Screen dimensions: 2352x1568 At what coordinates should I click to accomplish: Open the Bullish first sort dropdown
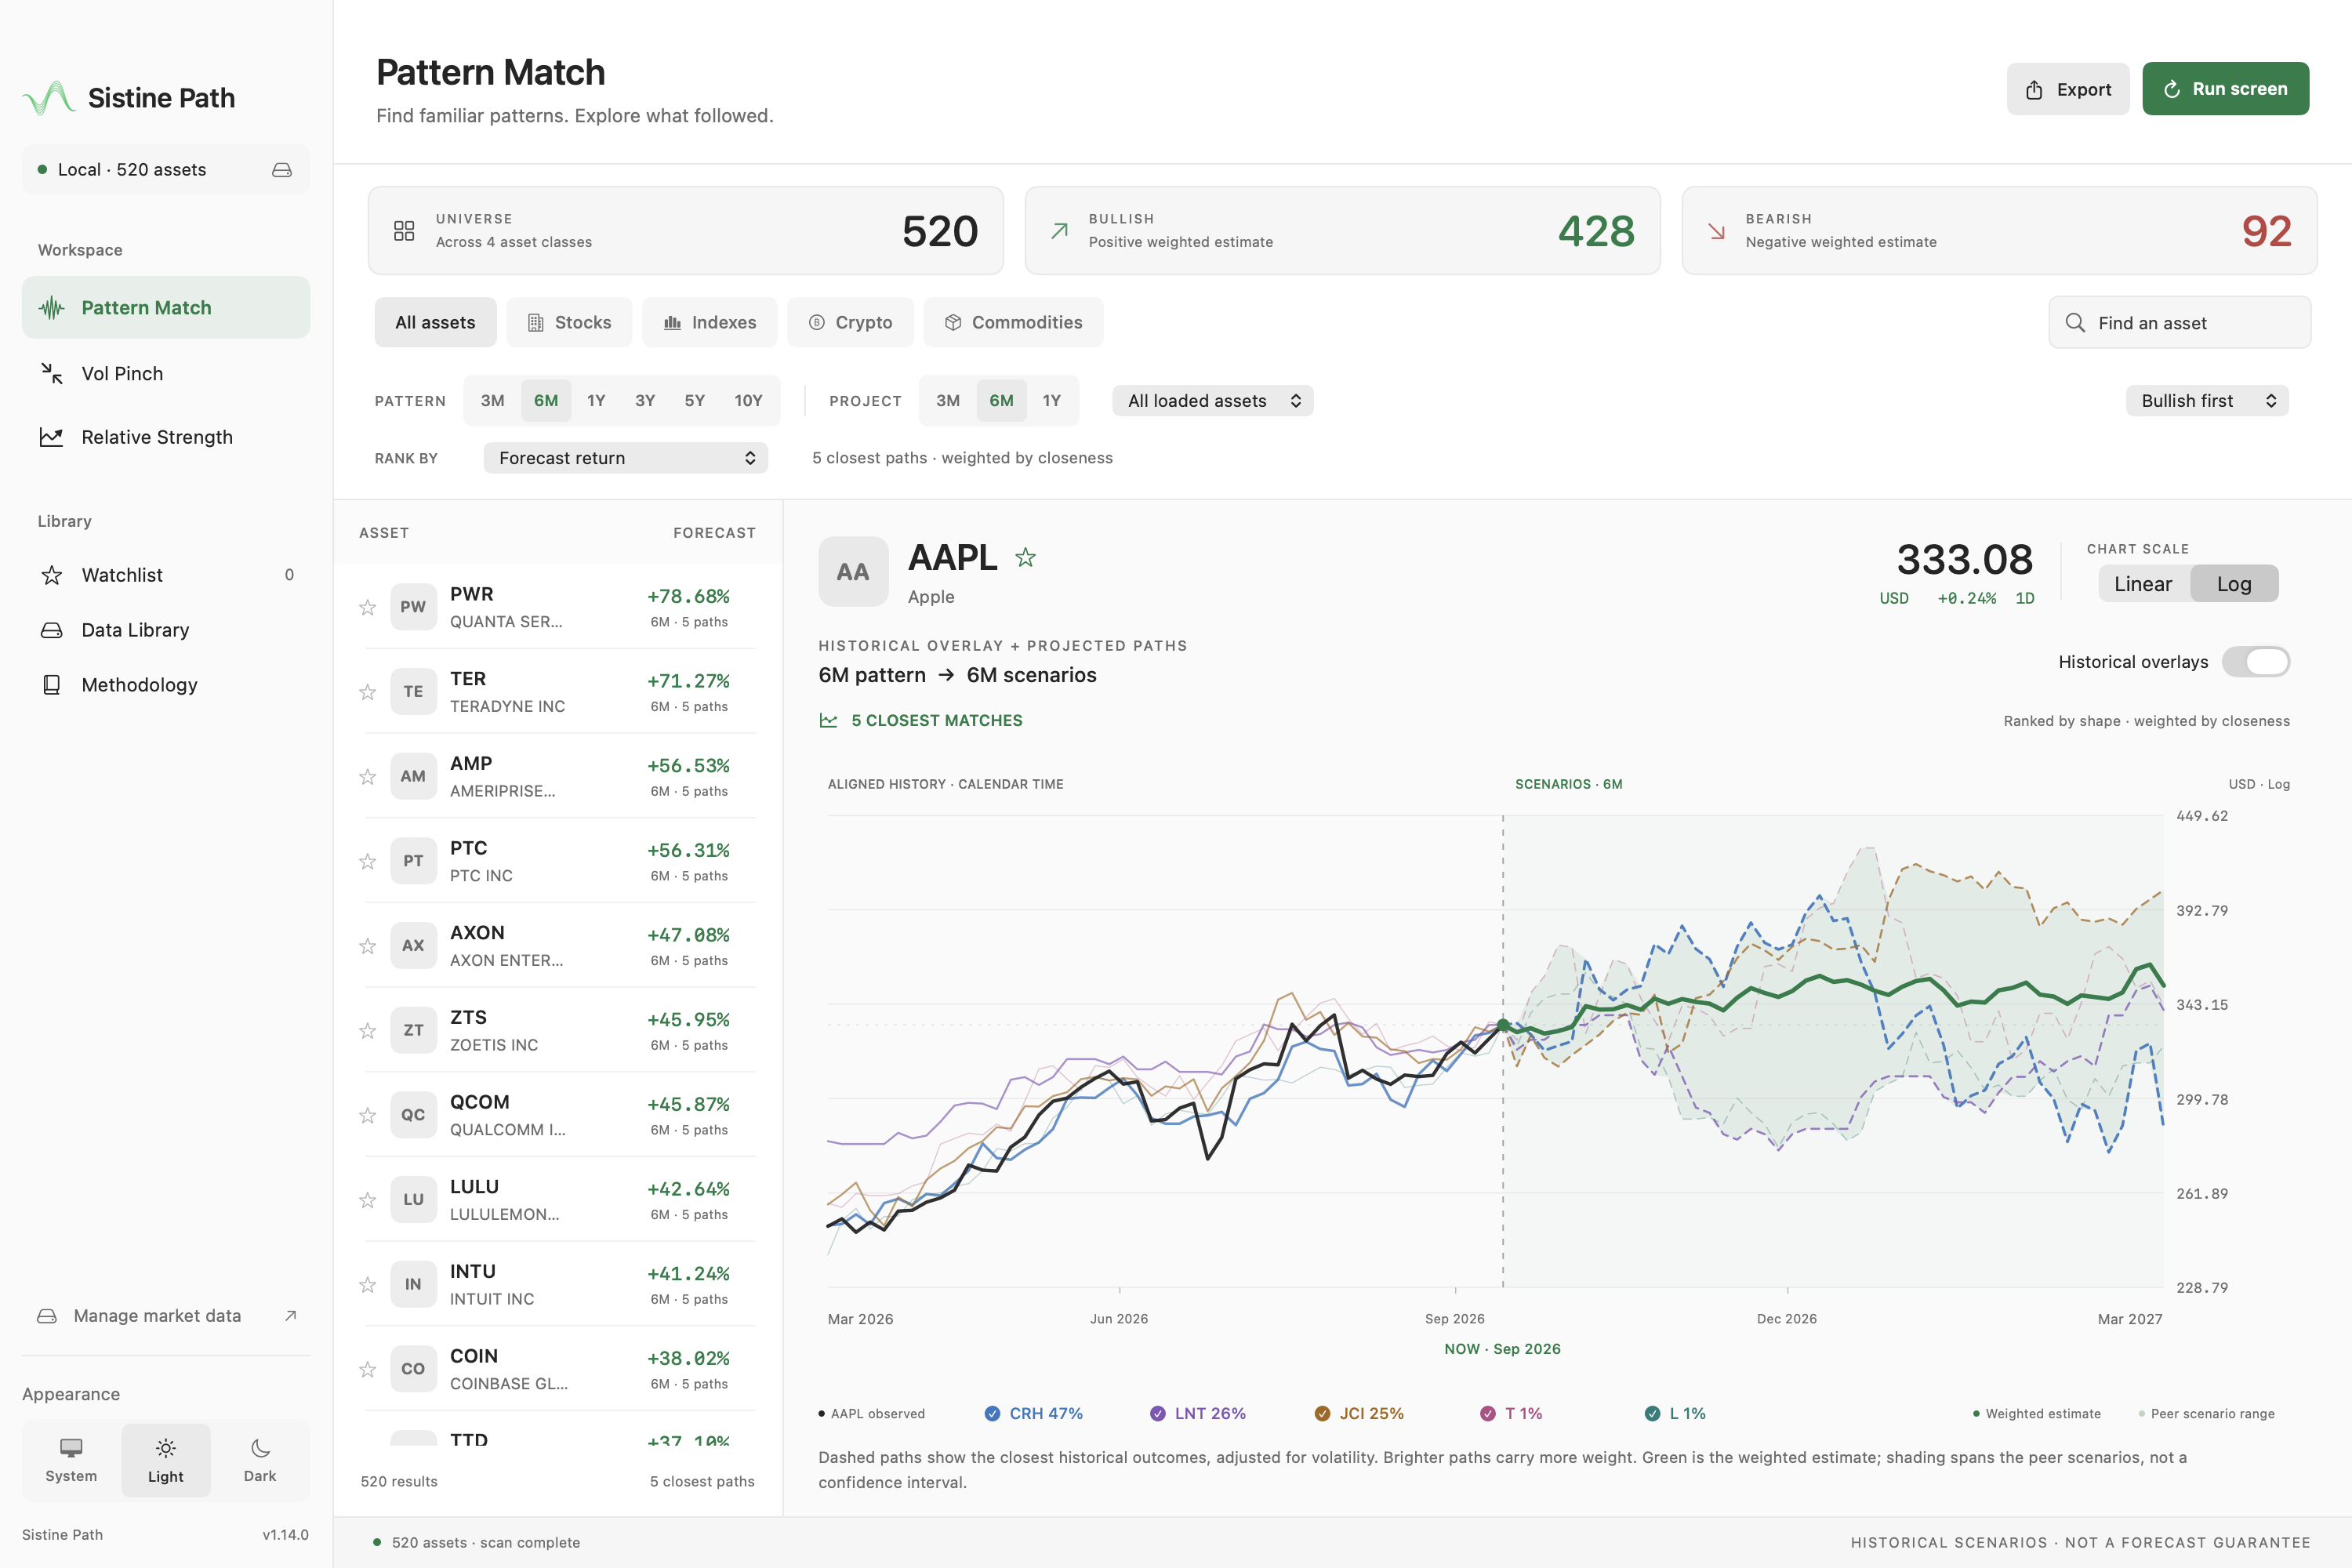(x=2207, y=401)
